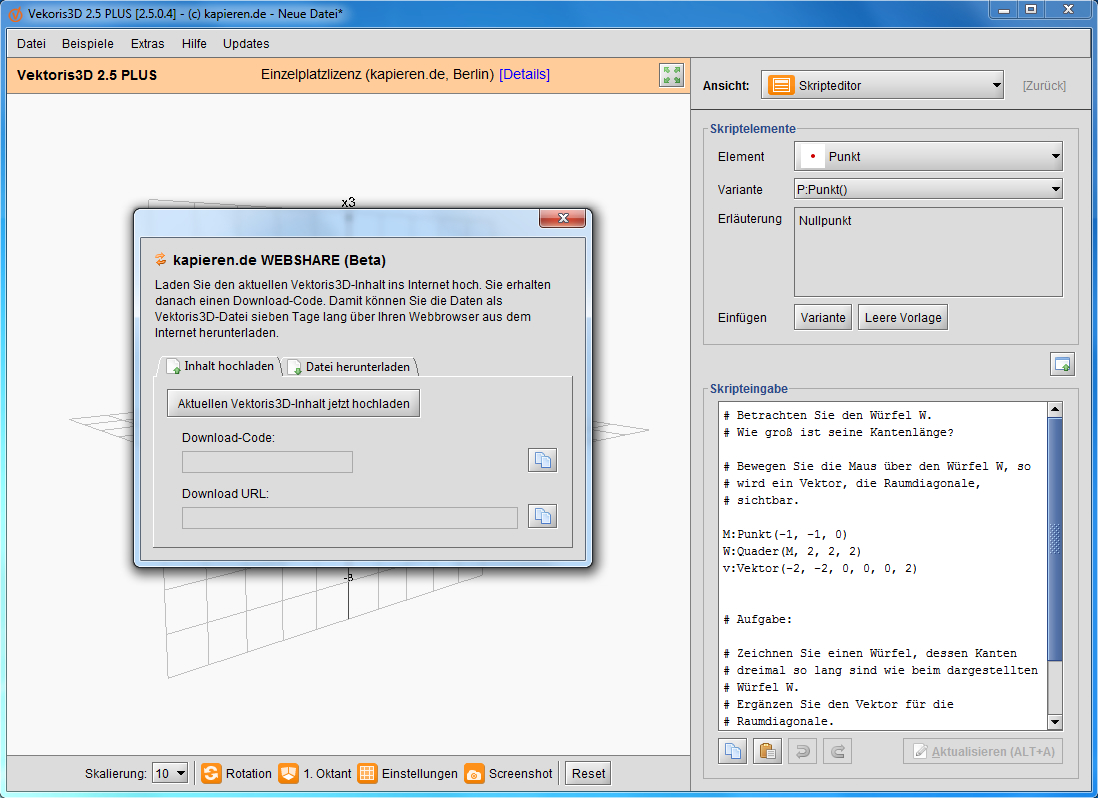Click the copy script icon
This screenshot has height=798, width=1098.
click(732, 751)
